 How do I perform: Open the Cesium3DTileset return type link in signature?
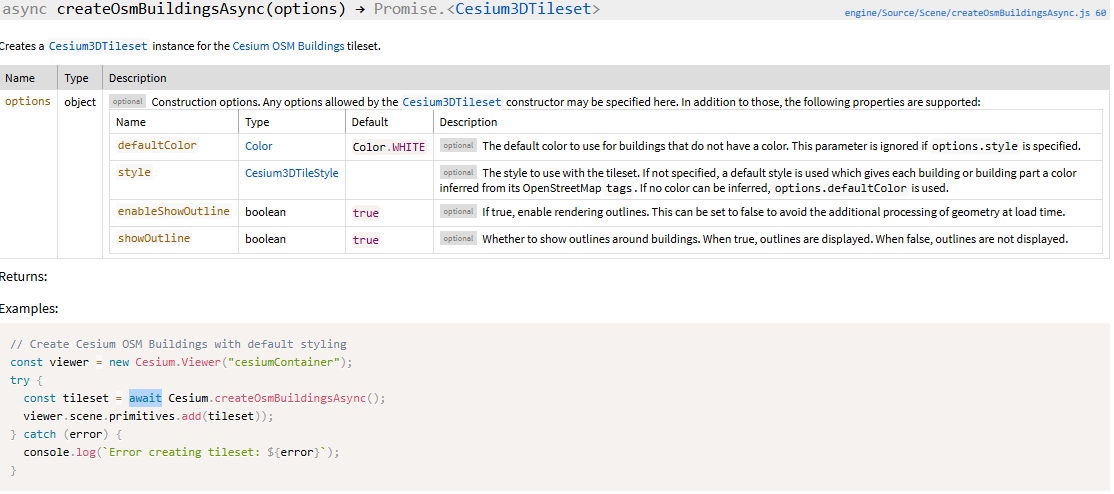click(x=523, y=9)
